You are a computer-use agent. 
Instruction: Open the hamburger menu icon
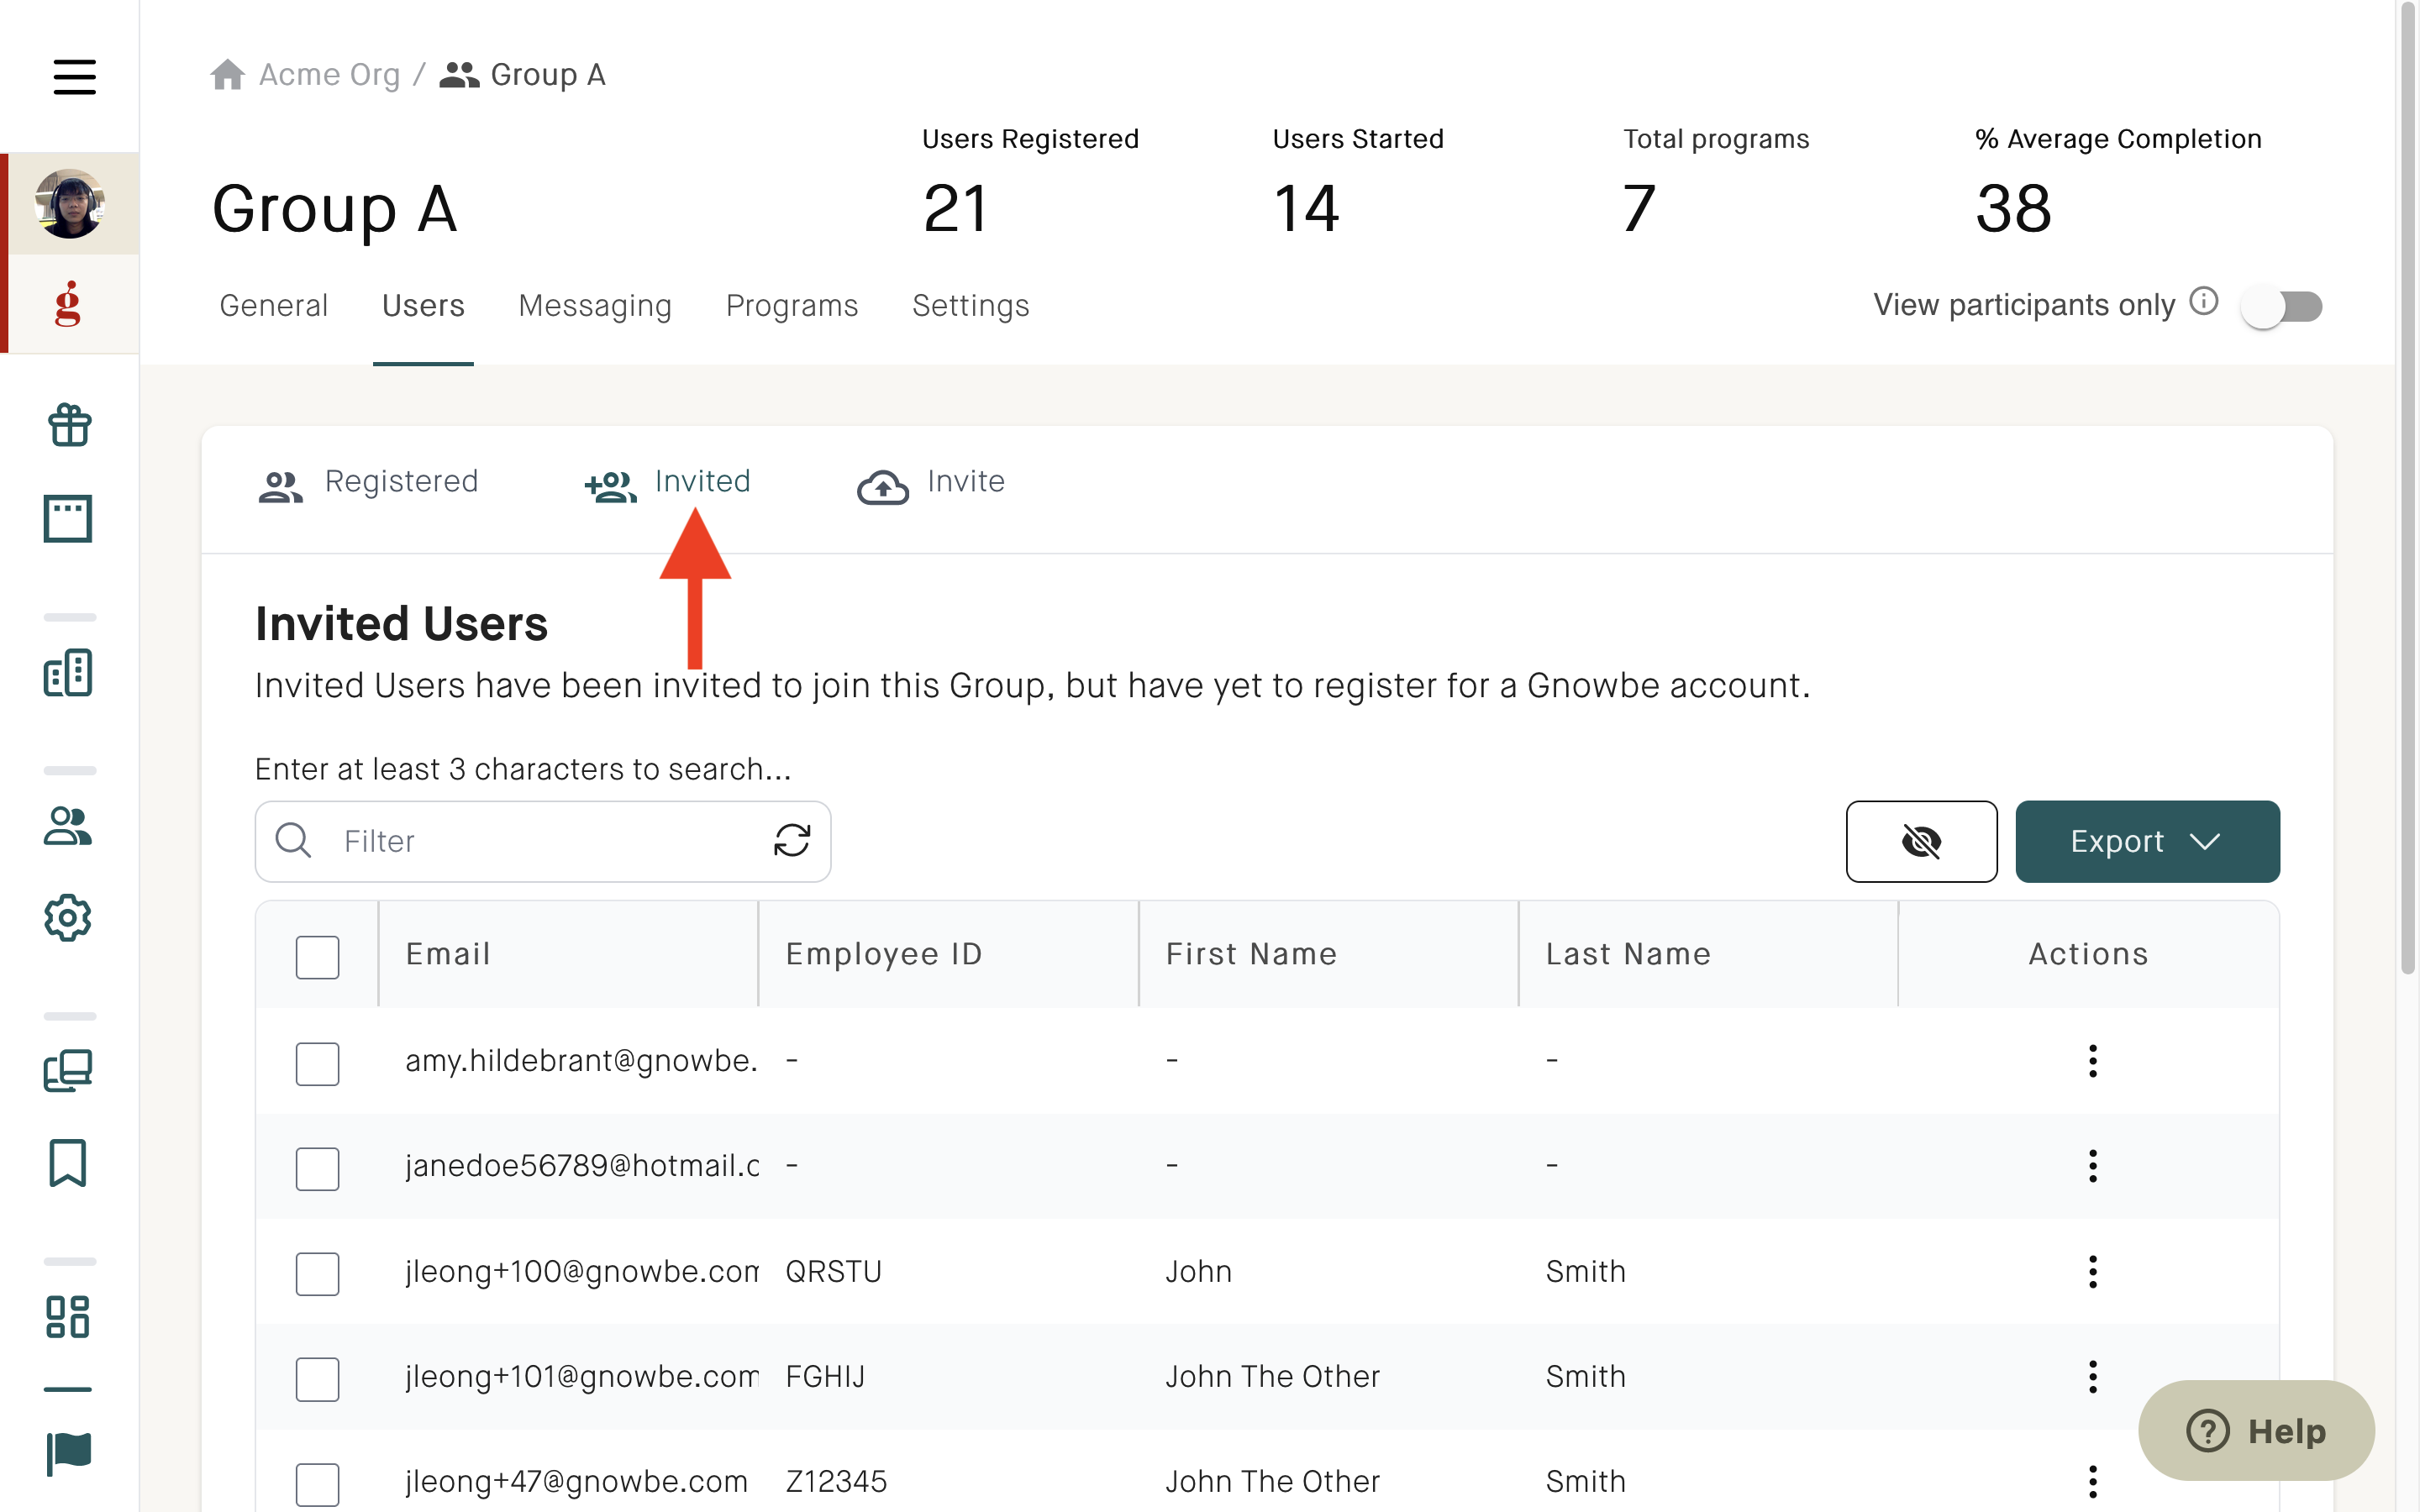(x=74, y=76)
